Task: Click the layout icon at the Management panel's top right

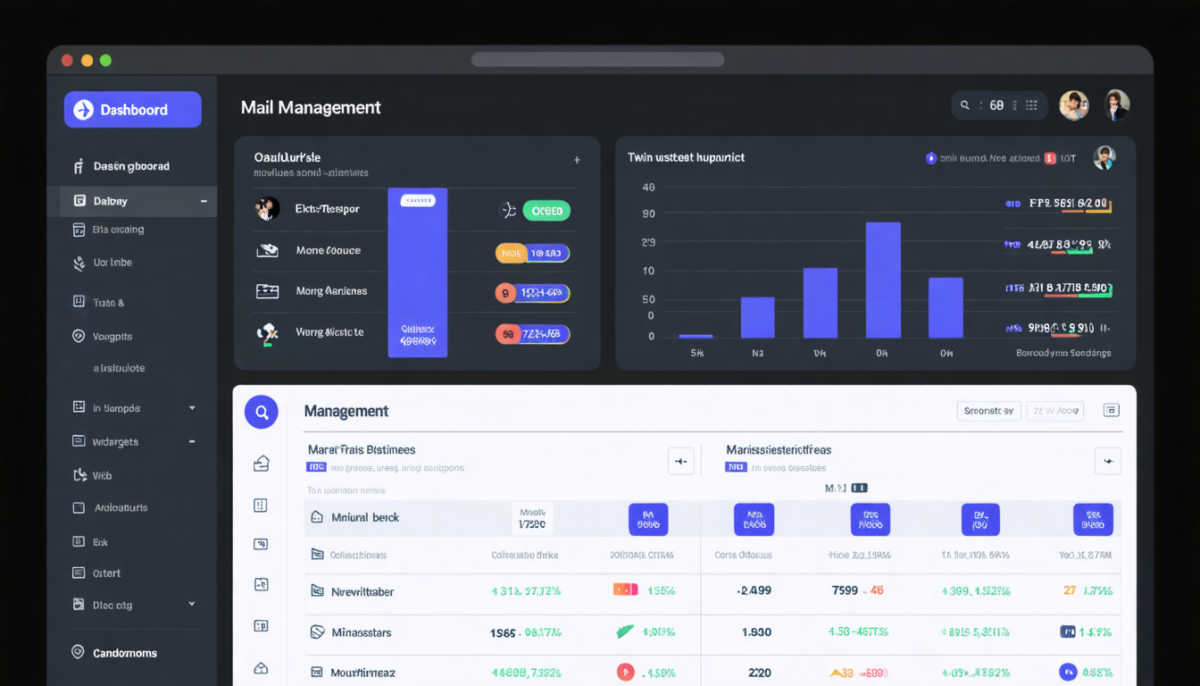Action: 1111,410
